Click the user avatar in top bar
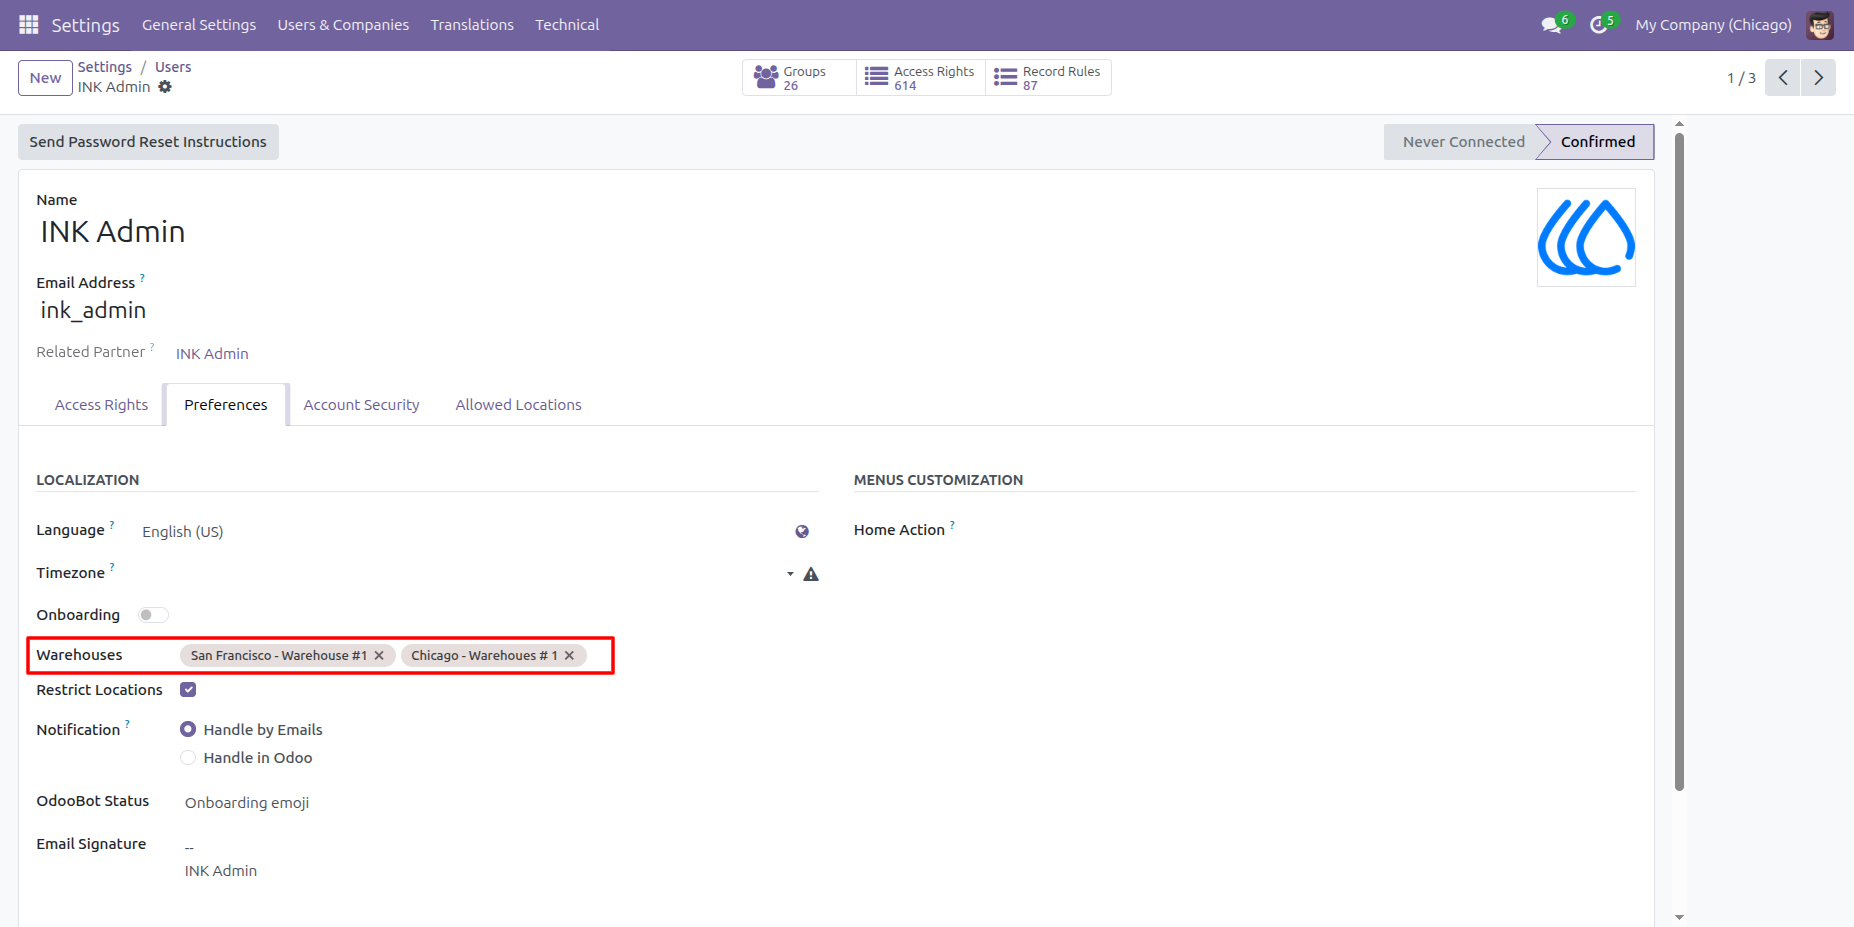Viewport: 1854px width, 927px height. (x=1820, y=25)
